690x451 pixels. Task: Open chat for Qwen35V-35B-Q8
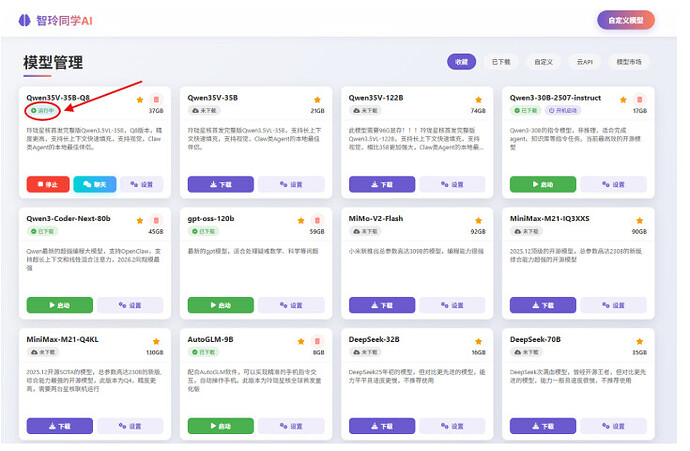95,184
